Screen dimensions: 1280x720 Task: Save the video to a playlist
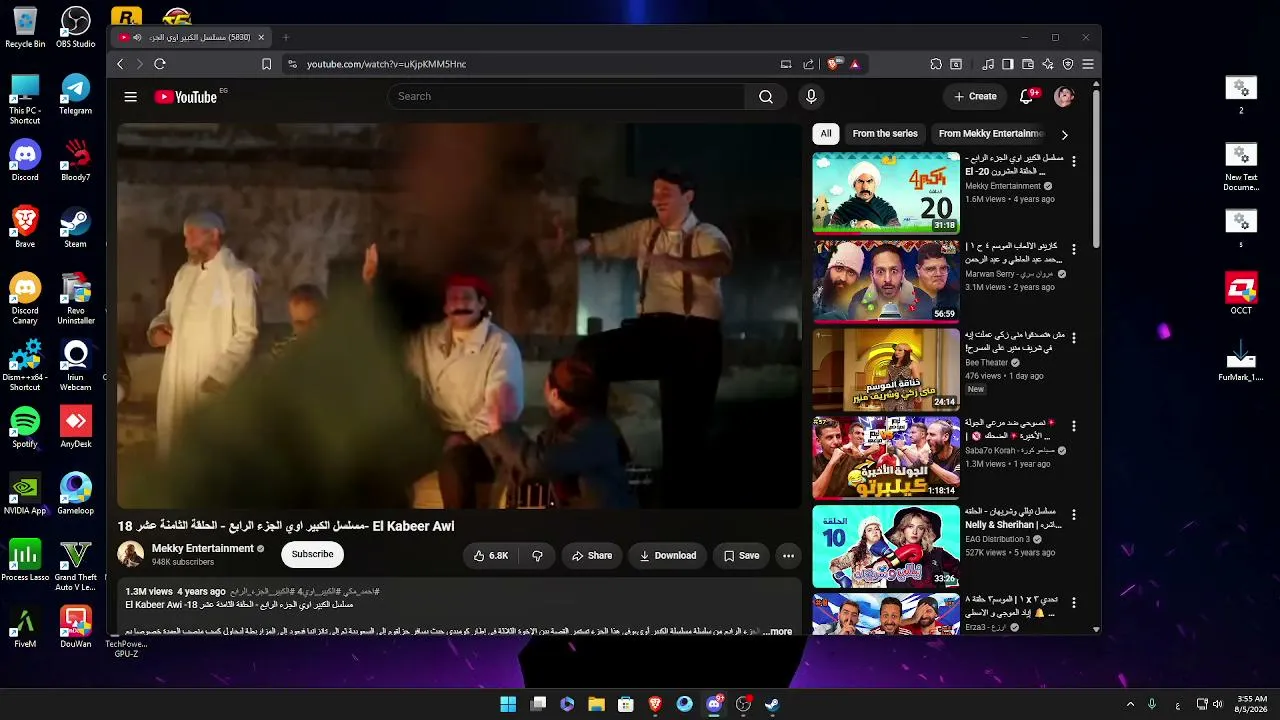tap(741, 556)
